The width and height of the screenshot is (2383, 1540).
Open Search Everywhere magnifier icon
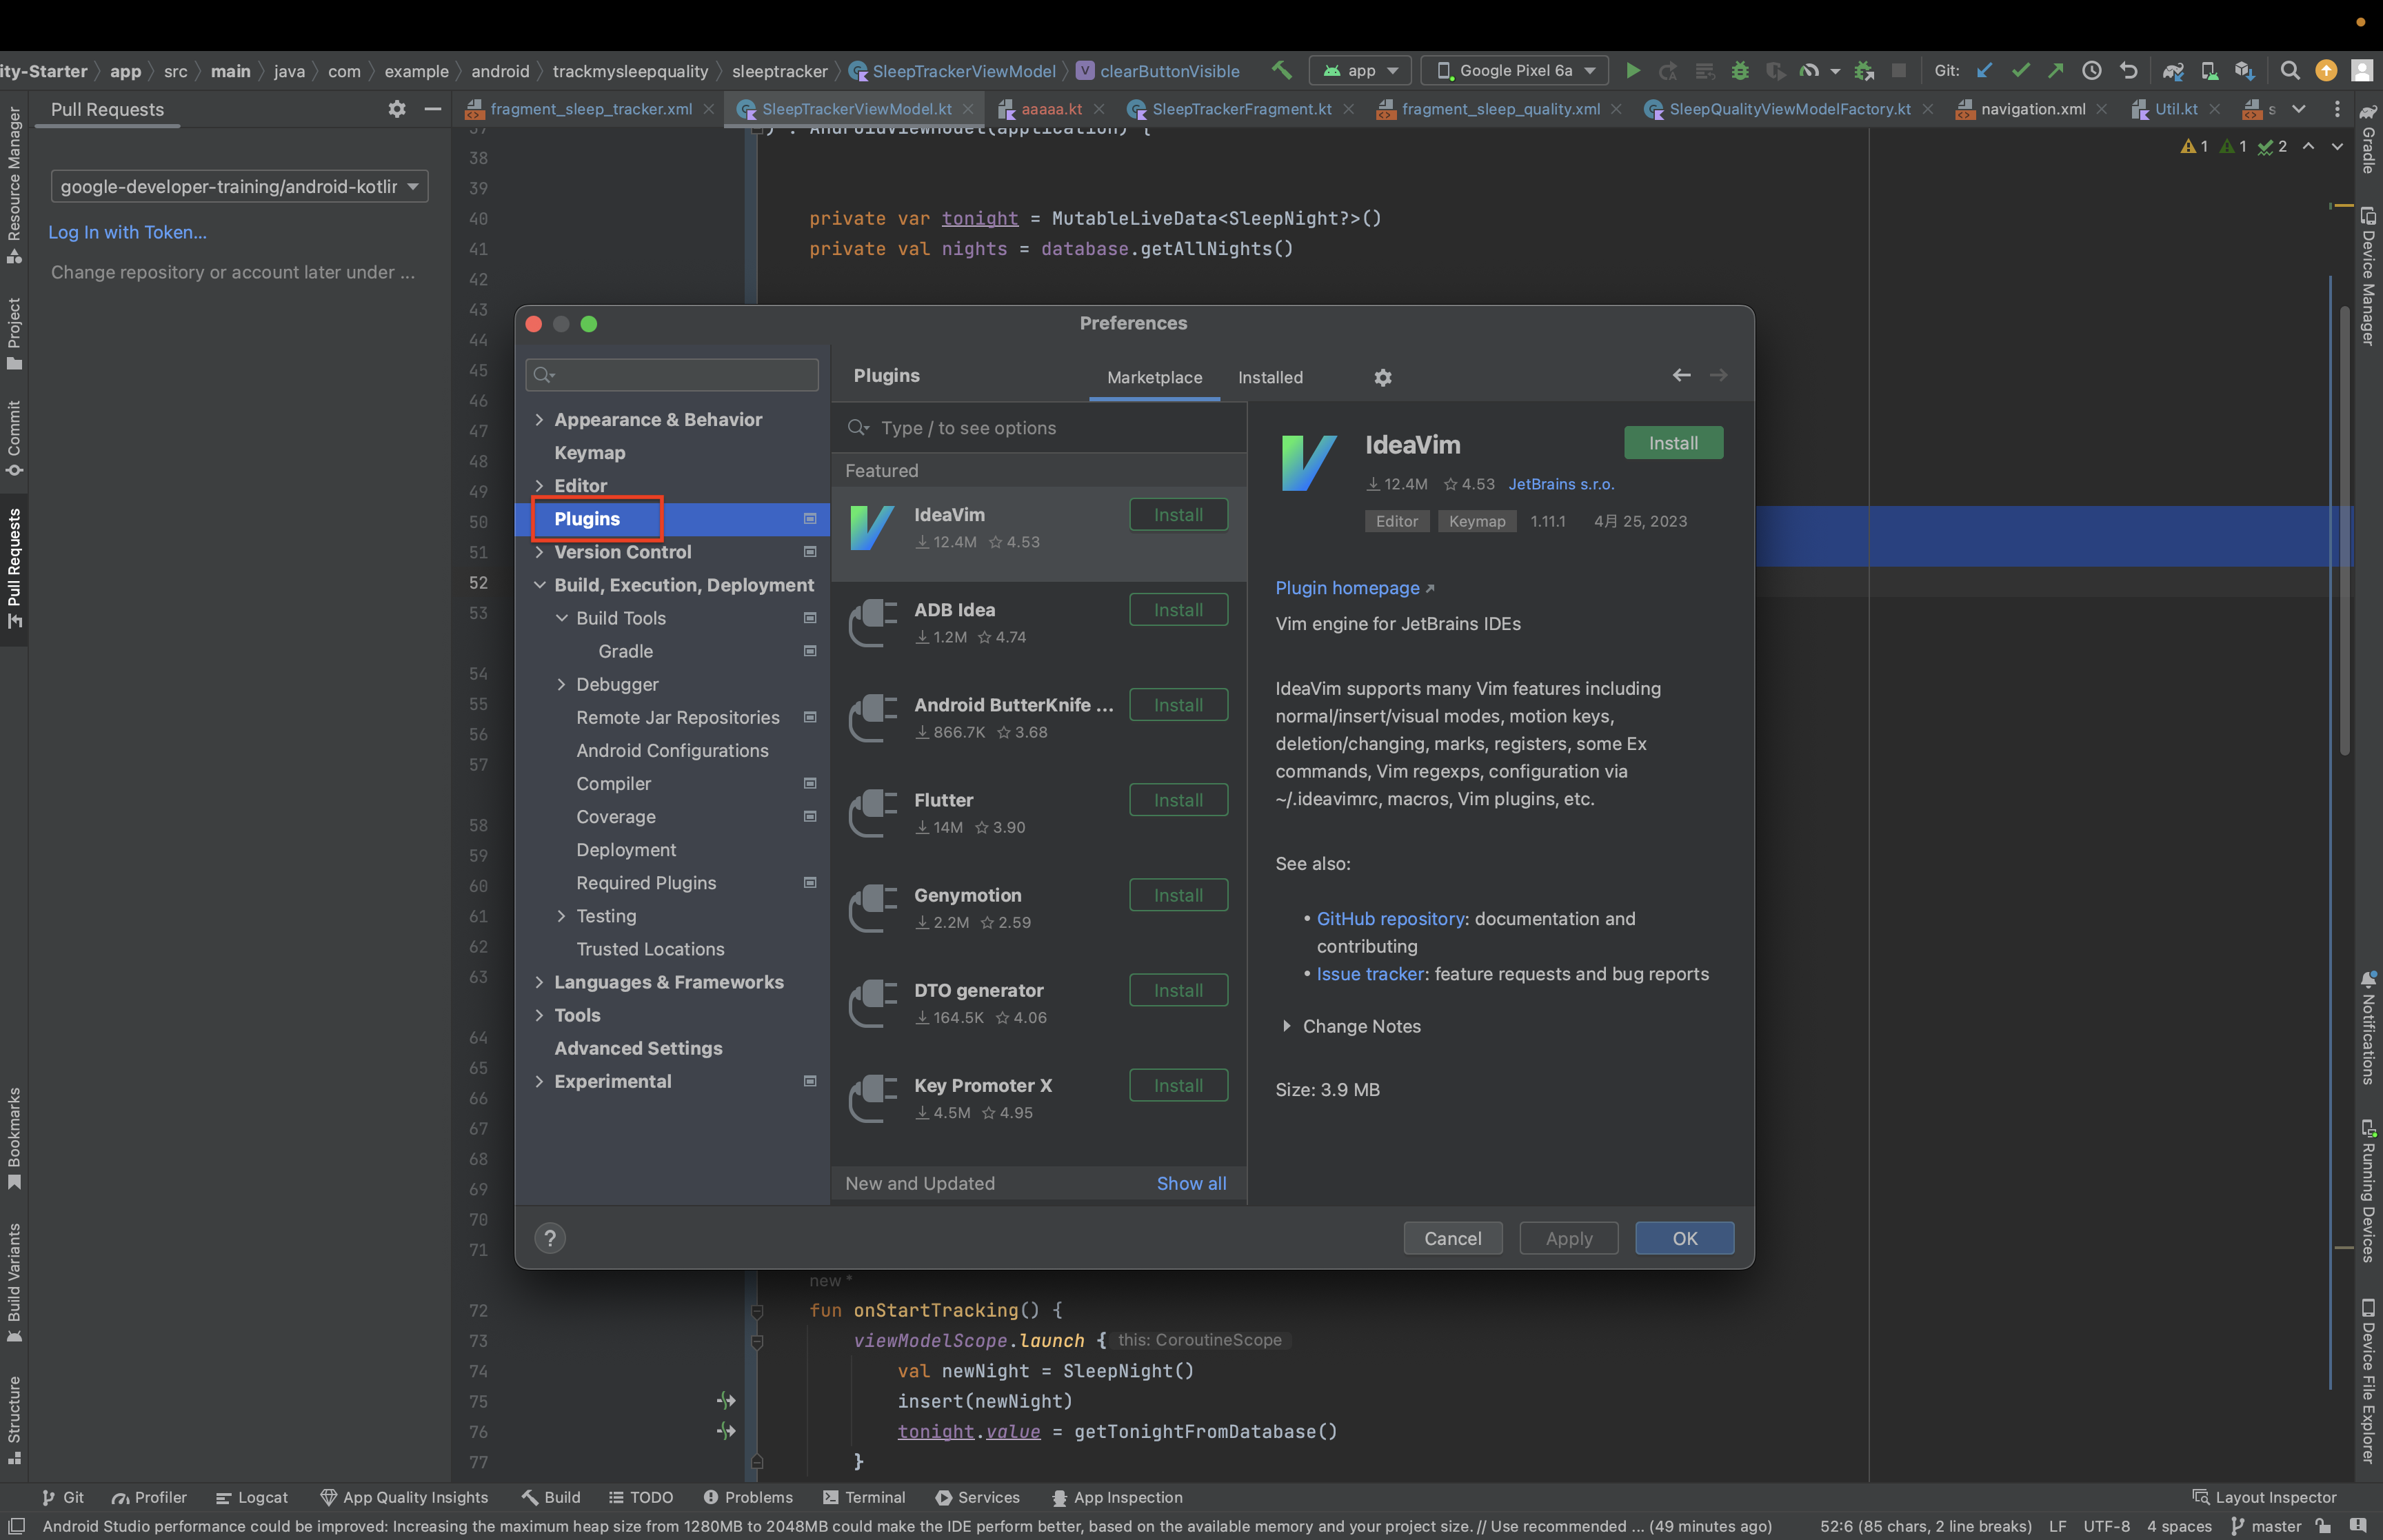coord(2290,70)
